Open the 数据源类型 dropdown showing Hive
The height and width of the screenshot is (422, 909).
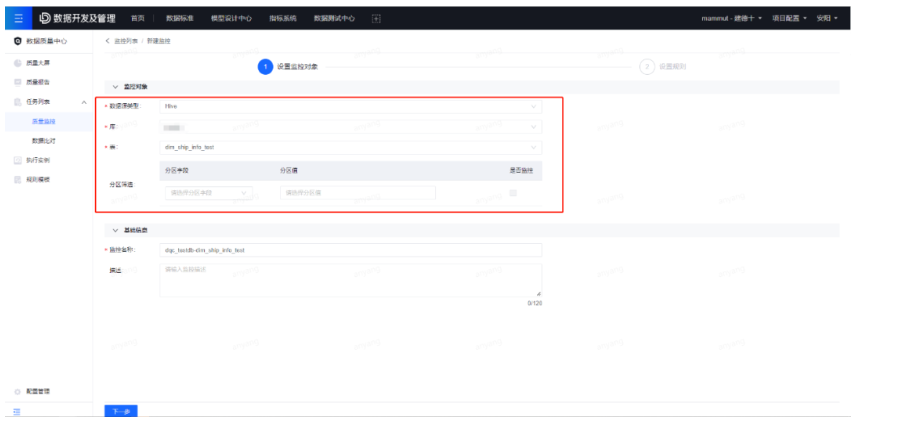(351, 107)
